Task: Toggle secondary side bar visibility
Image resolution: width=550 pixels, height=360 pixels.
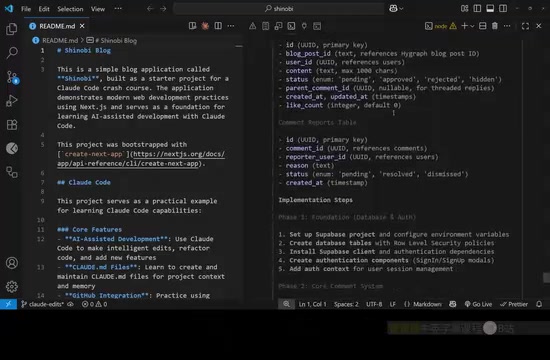Action: (503, 8)
